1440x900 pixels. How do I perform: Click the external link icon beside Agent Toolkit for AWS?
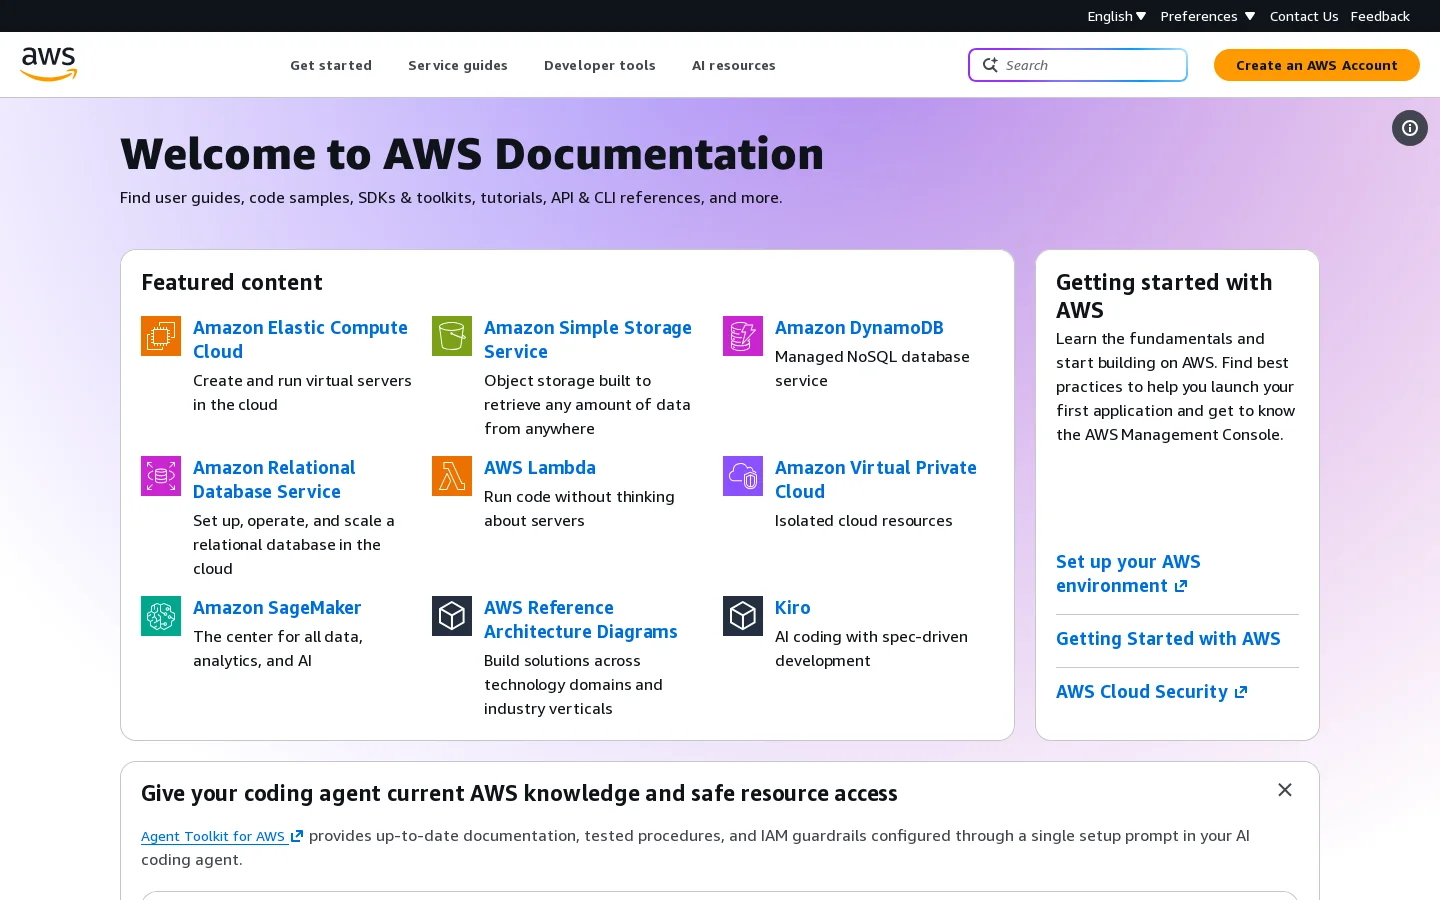297,836
